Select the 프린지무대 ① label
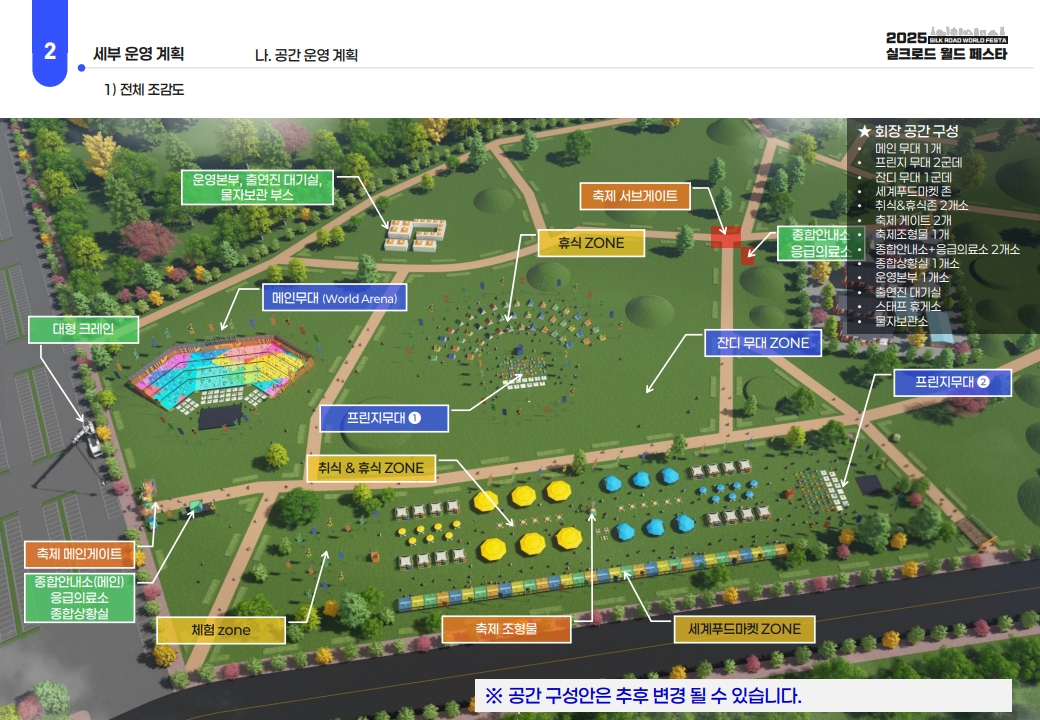 383,417
